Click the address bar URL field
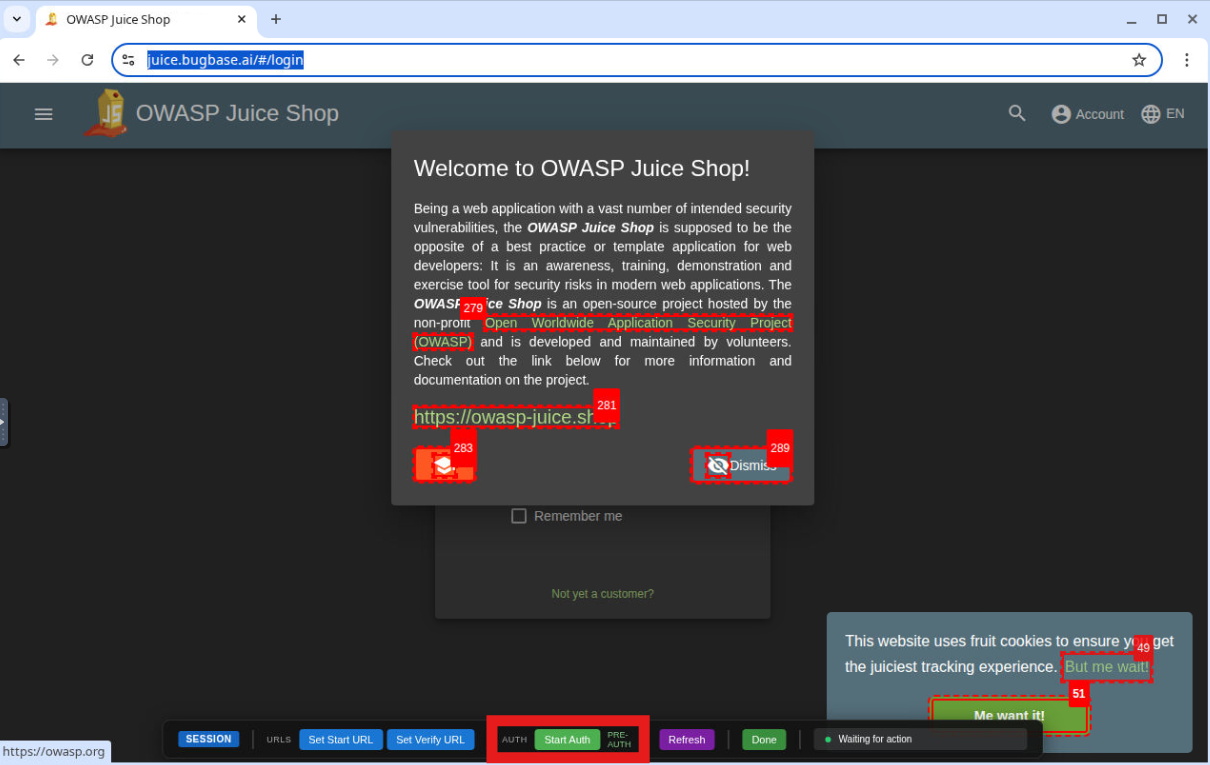The height and width of the screenshot is (765, 1210). pyautogui.click(x=640, y=60)
